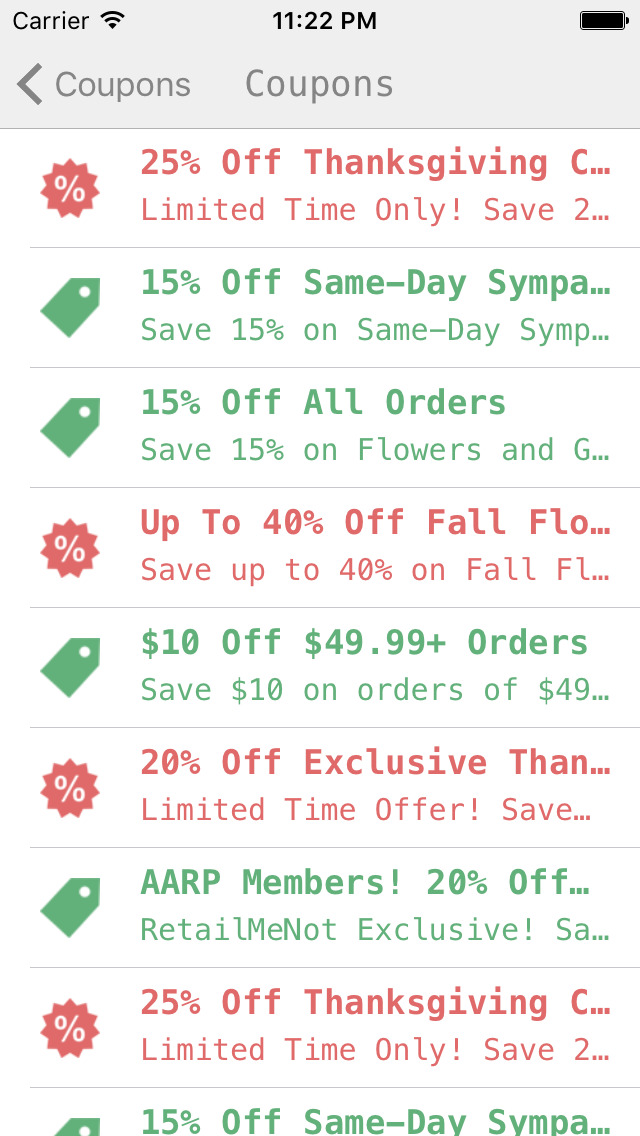Tap the 11:22 PM clock in the status bar
The width and height of the screenshot is (640, 1136).
point(325,19)
